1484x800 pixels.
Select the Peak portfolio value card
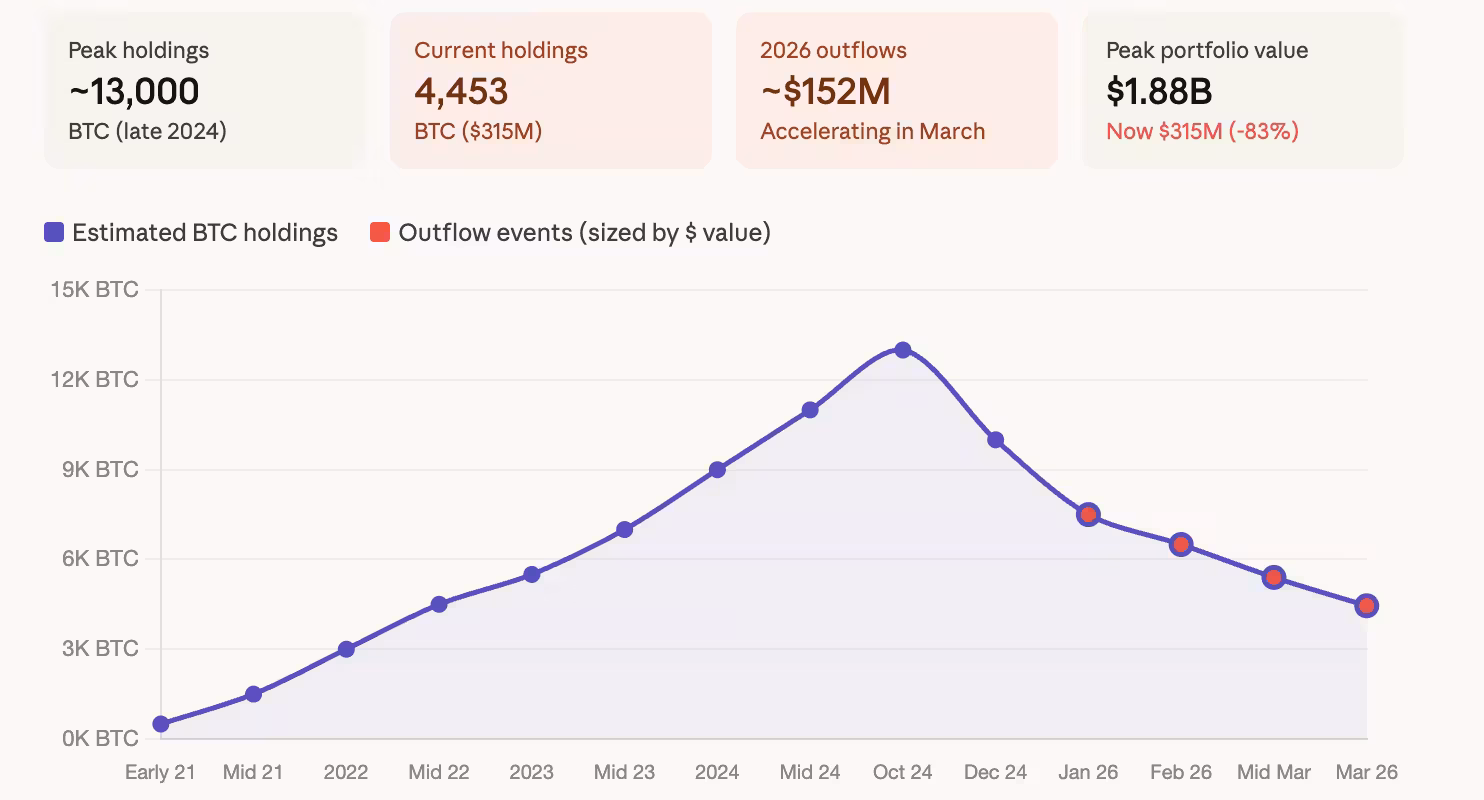pos(1242,90)
